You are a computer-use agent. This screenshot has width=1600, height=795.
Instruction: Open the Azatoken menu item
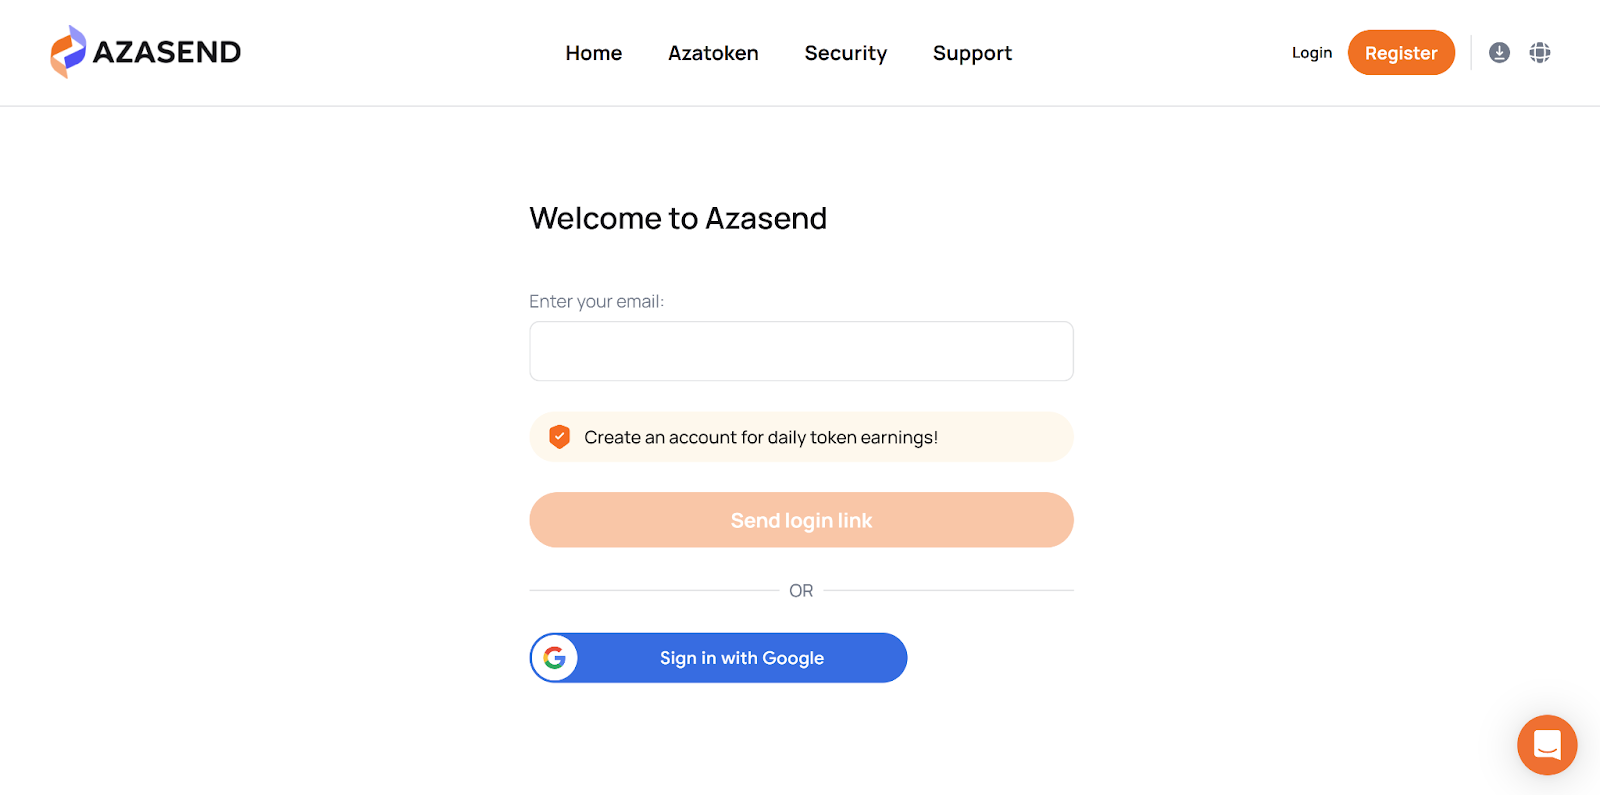click(x=713, y=53)
